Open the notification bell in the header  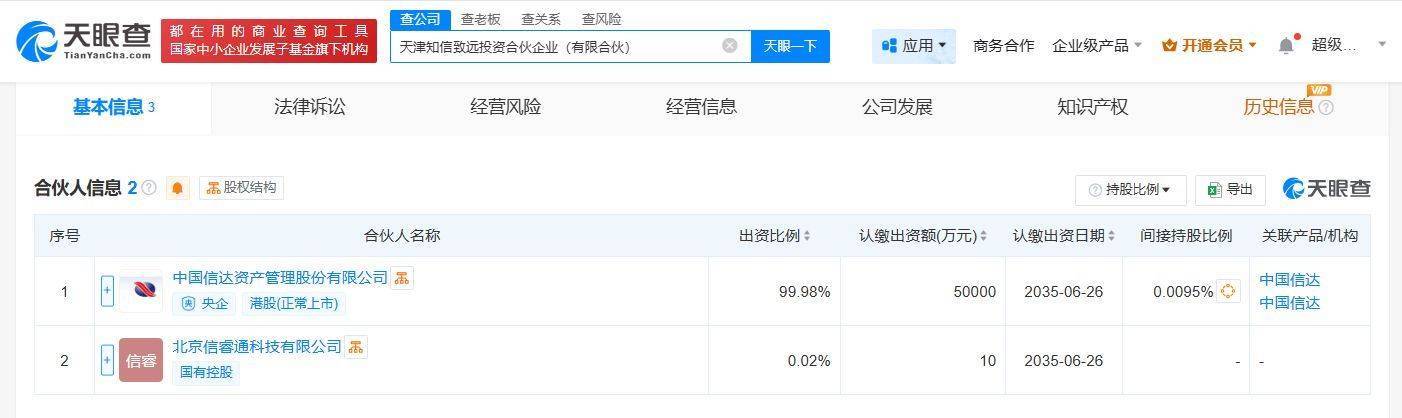[x=1286, y=45]
